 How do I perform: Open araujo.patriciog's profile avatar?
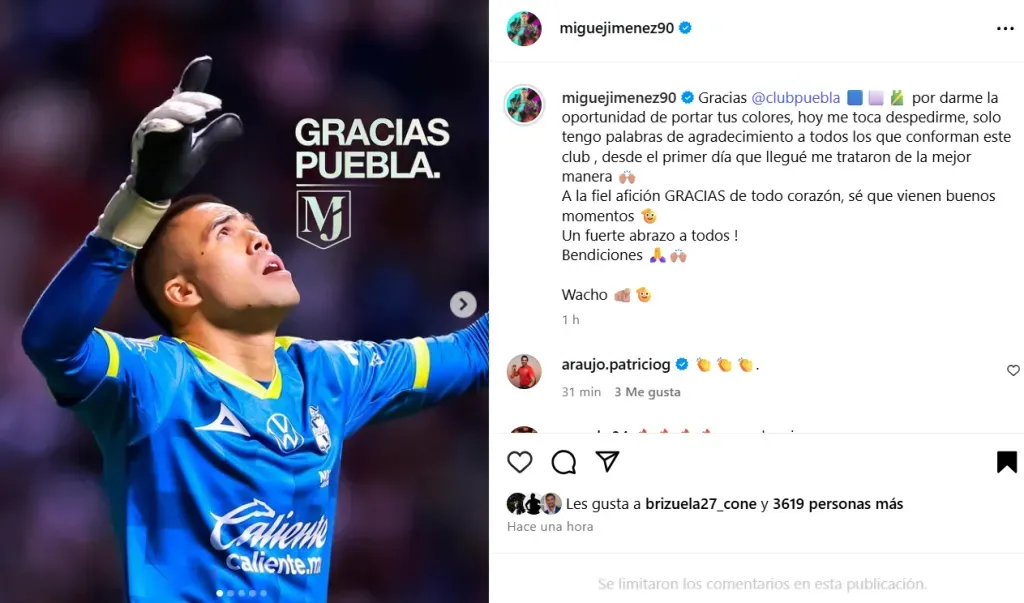coord(524,372)
